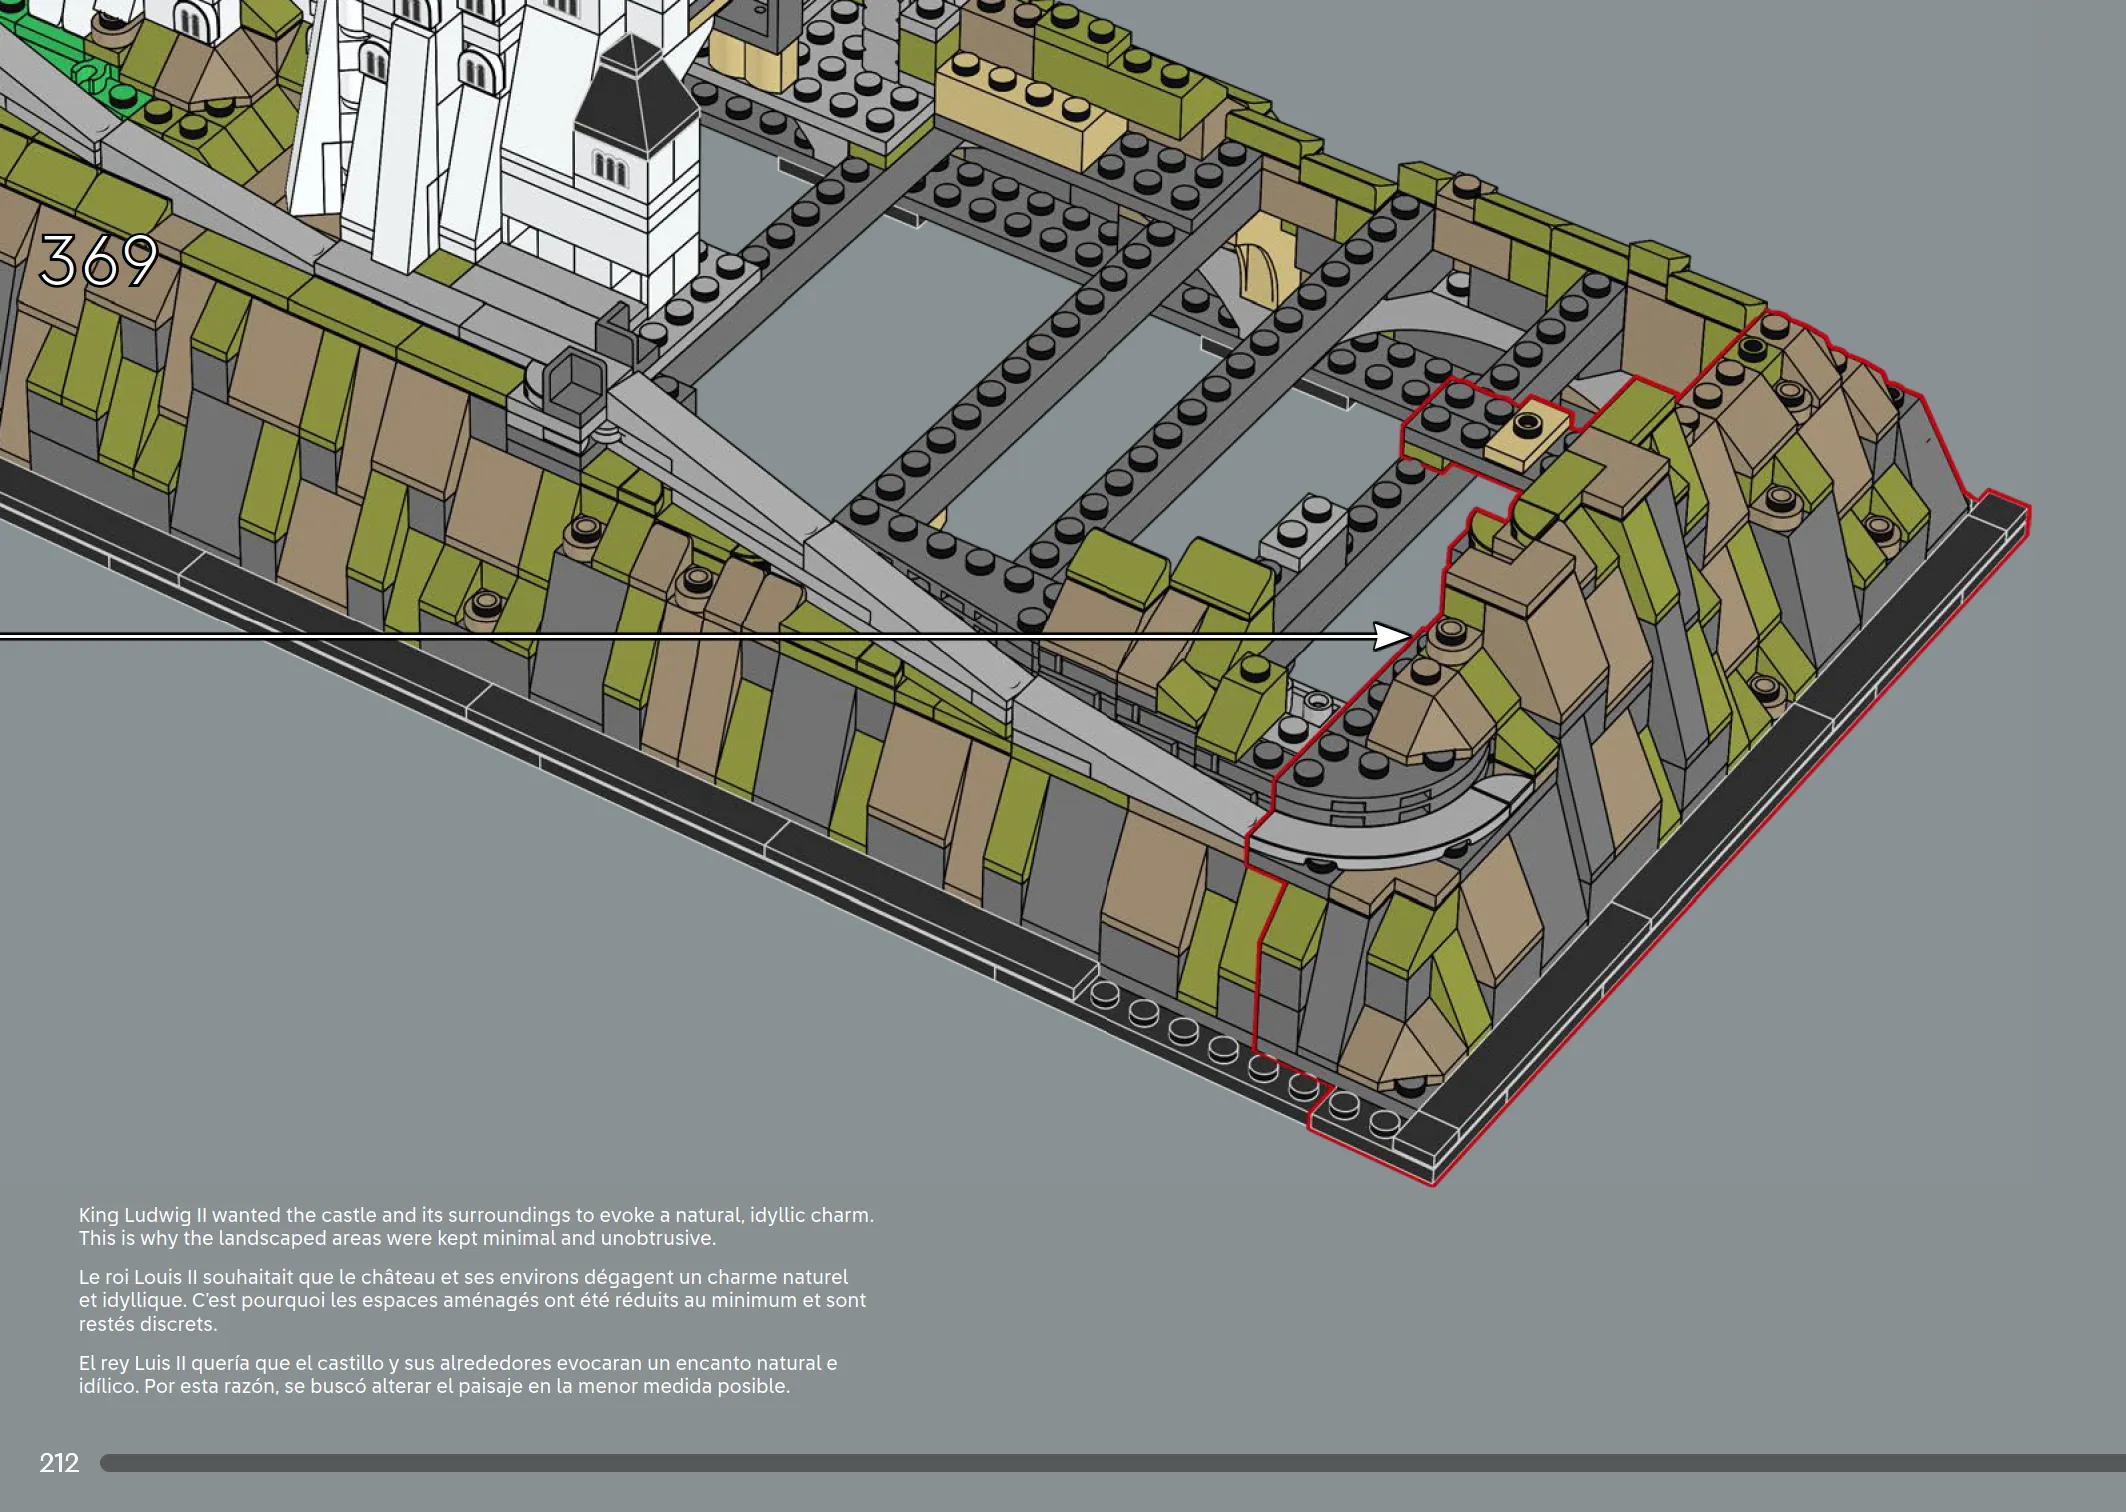Image resolution: width=2126 pixels, height=1512 pixels.
Task: Click the Spanish paragraph starting 'El rey Luis II'
Action: 458,1374
